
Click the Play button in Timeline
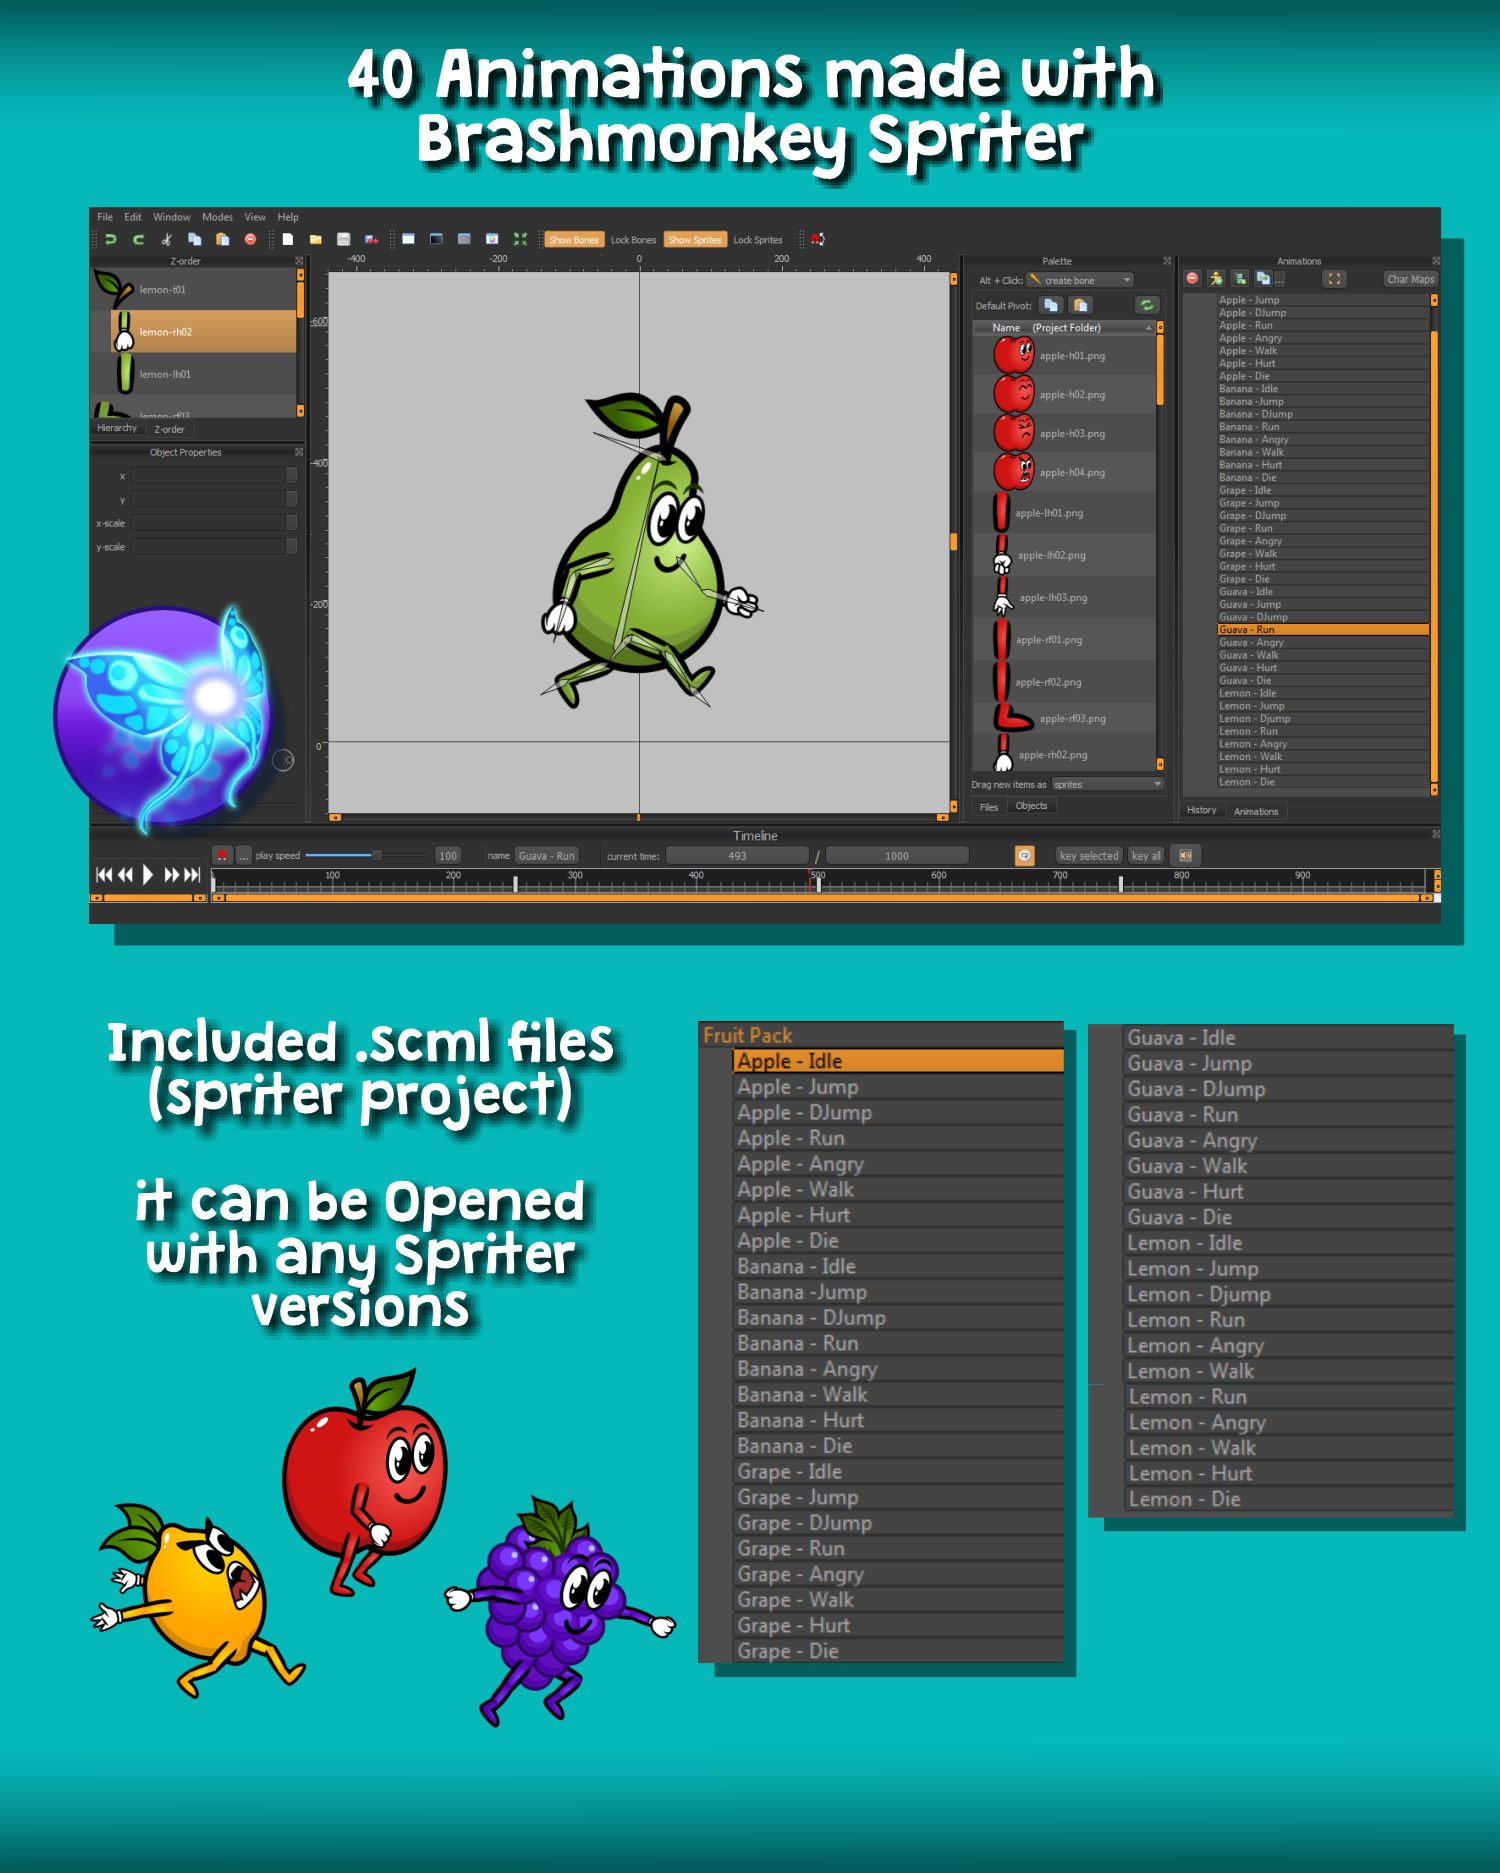click(x=148, y=875)
